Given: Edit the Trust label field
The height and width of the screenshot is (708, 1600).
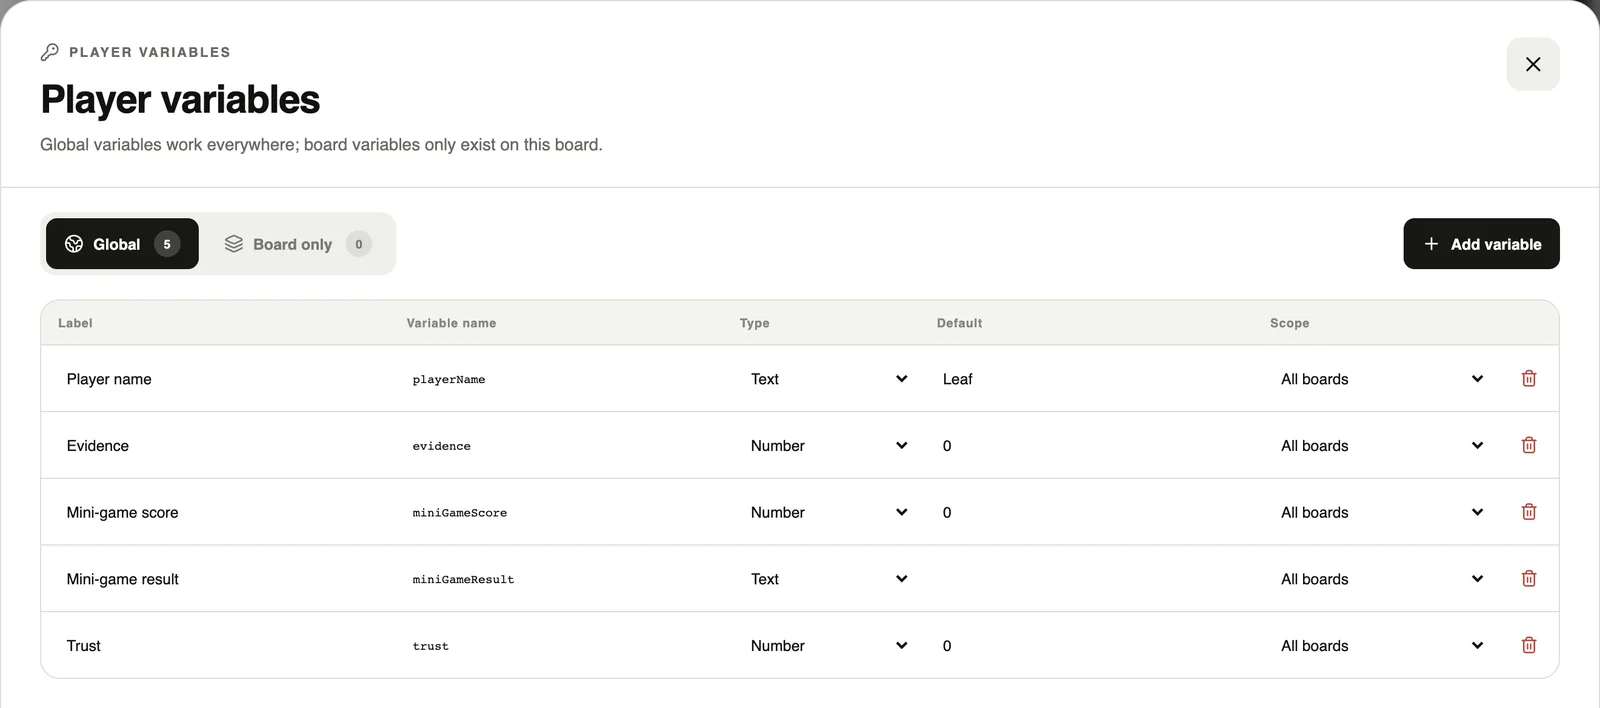Looking at the screenshot, I should [224, 646].
